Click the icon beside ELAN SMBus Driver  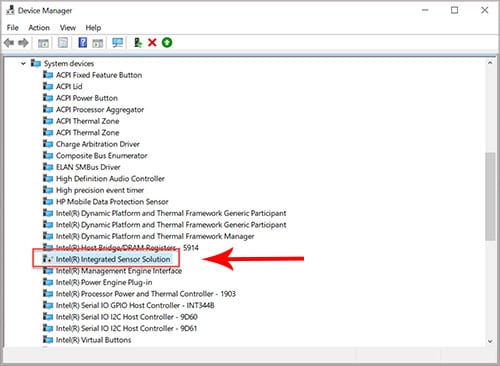tap(48, 167)
